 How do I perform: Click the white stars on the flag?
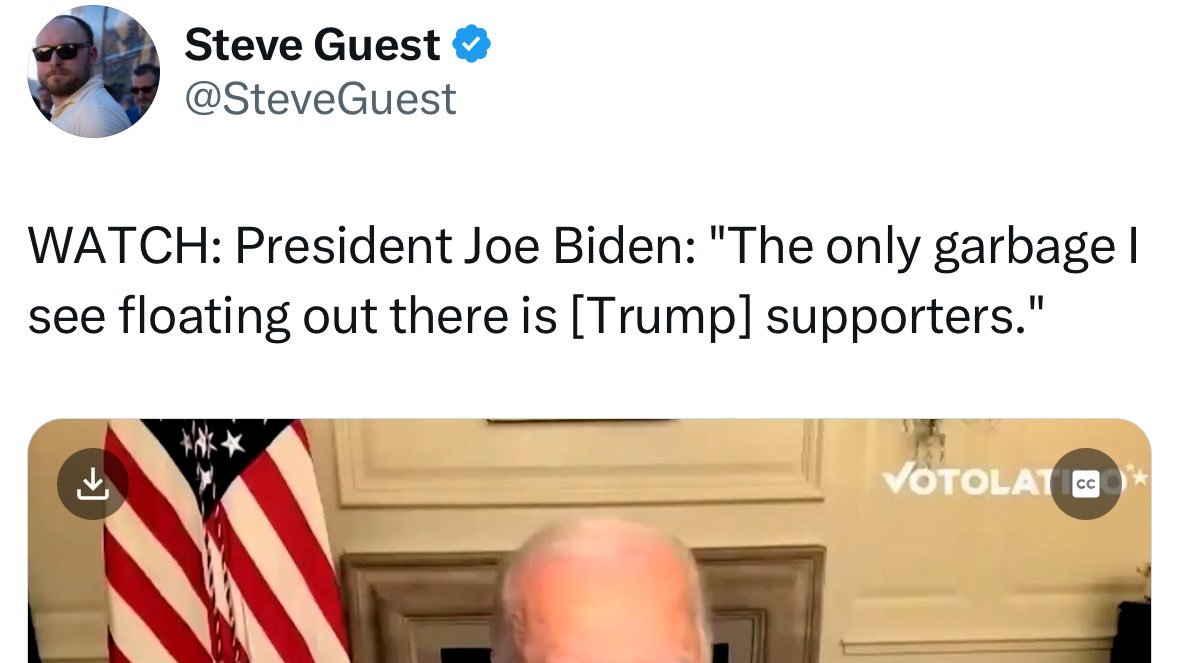click(x=214, y=451)
